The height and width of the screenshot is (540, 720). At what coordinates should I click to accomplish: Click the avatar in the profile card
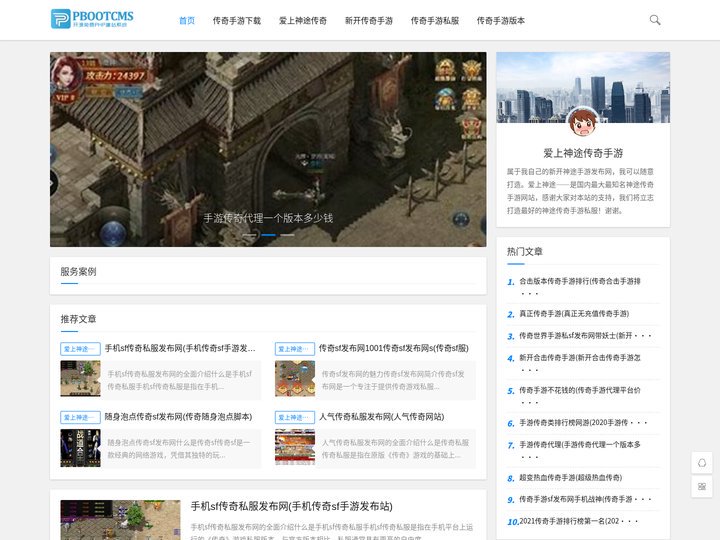tap(583, 123)
